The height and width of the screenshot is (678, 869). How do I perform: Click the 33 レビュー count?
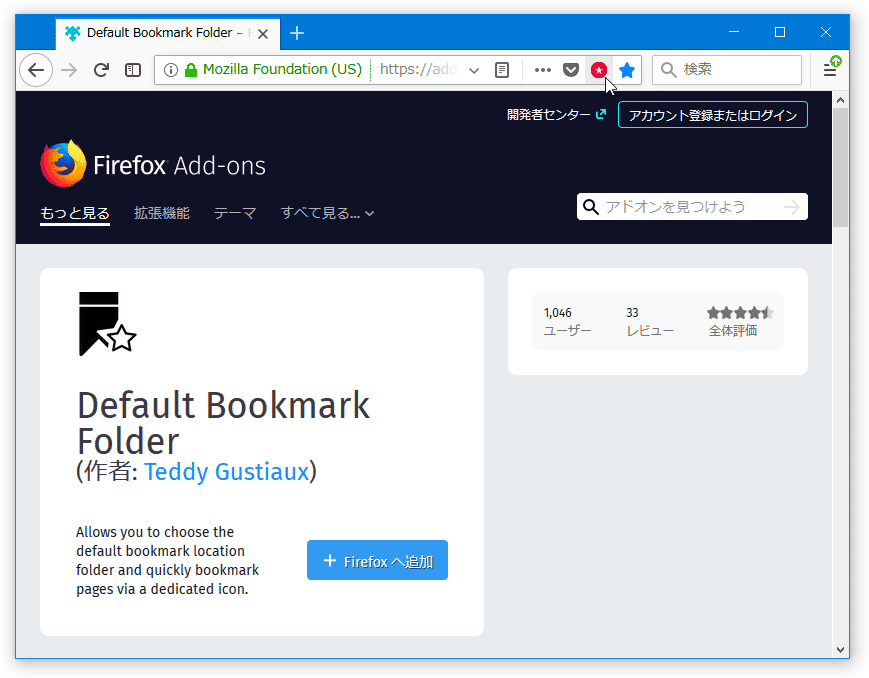(650, 322)
